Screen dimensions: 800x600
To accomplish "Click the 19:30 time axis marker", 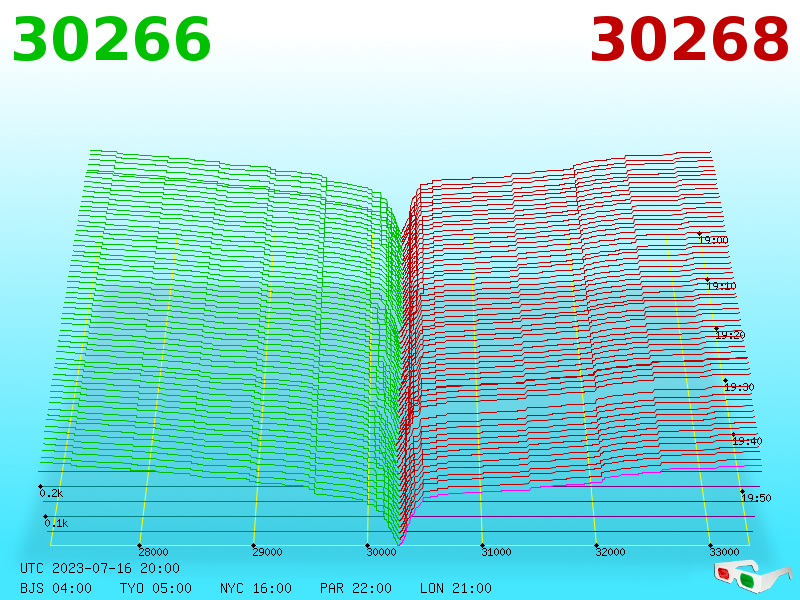I will tap(739, 387).
